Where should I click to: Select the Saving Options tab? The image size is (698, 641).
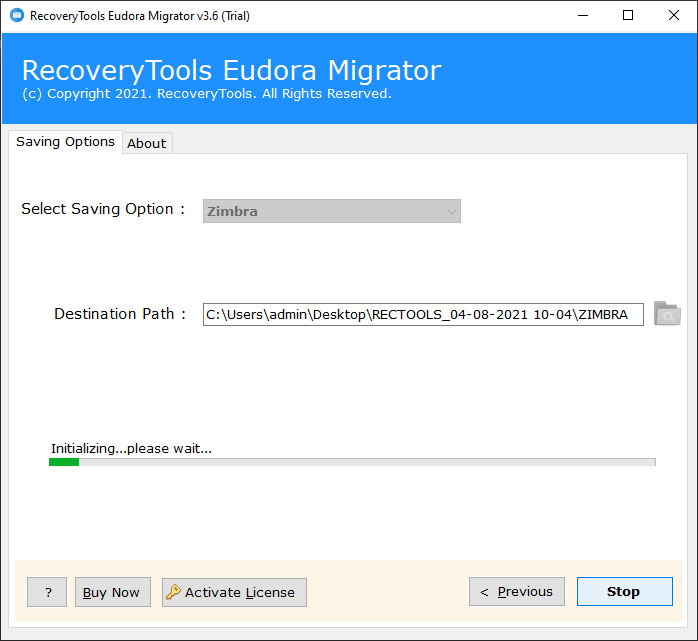[x=65, y=142]
